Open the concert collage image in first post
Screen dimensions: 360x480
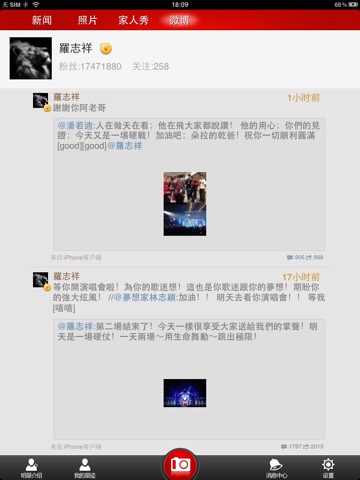tap(185, 204)
